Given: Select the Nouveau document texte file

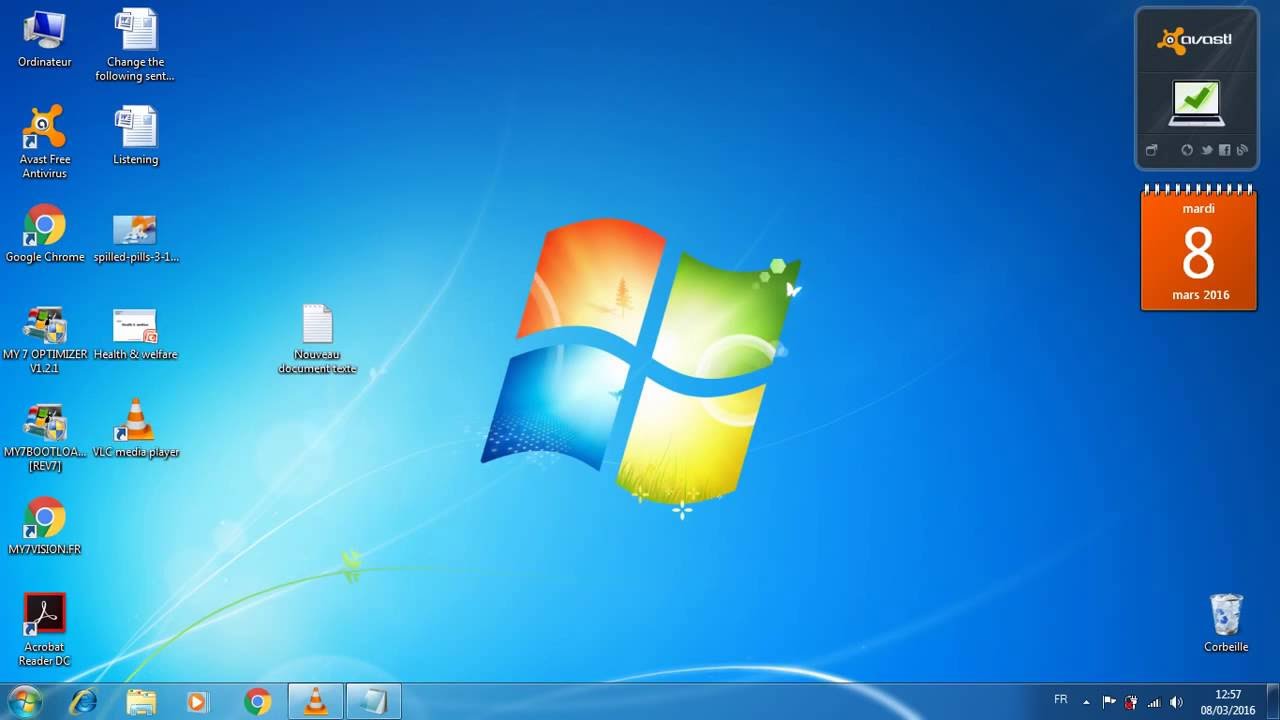Looking at the screenshot, I should click(317, 339).
